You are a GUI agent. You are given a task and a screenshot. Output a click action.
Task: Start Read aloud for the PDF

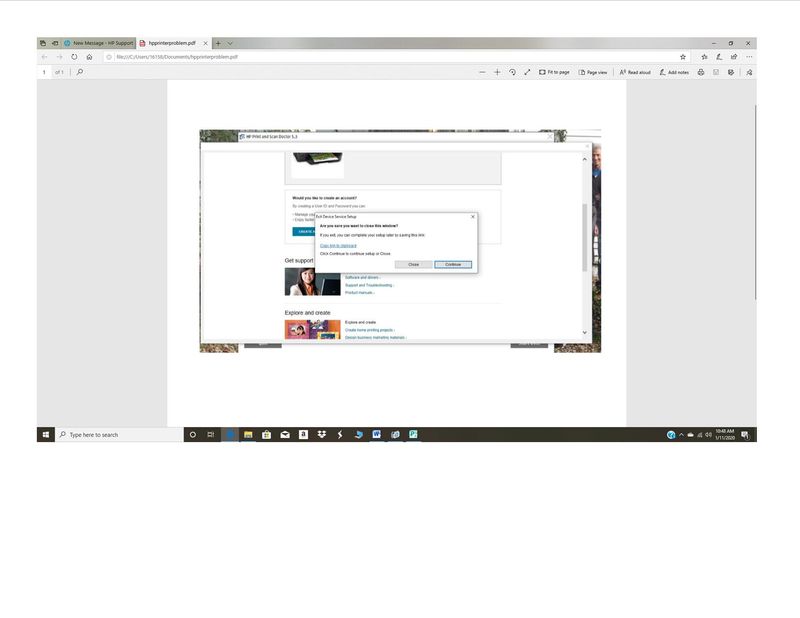635,72
